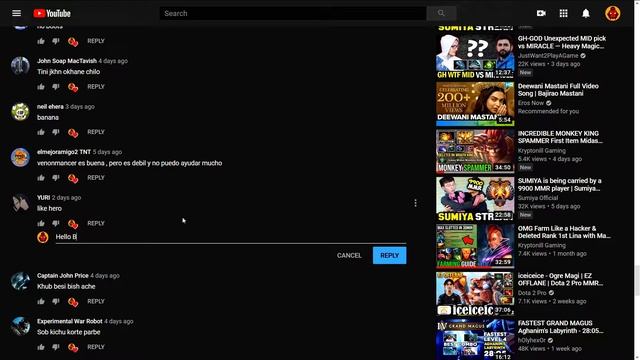Open iceiceice Ogre Magi video thumbnail
The height and width of the screenshot is (360, 640).
point(475,293)
